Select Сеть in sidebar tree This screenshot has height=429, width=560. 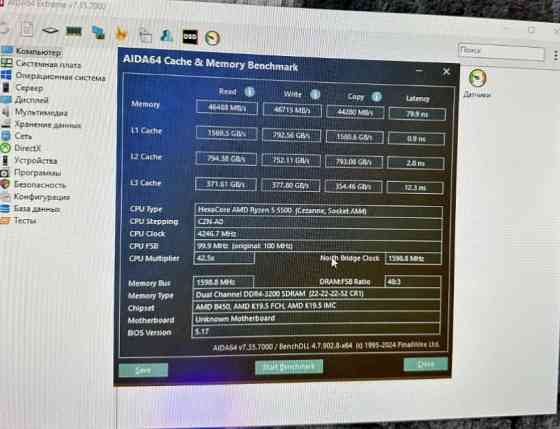click(x=23, y=136)
